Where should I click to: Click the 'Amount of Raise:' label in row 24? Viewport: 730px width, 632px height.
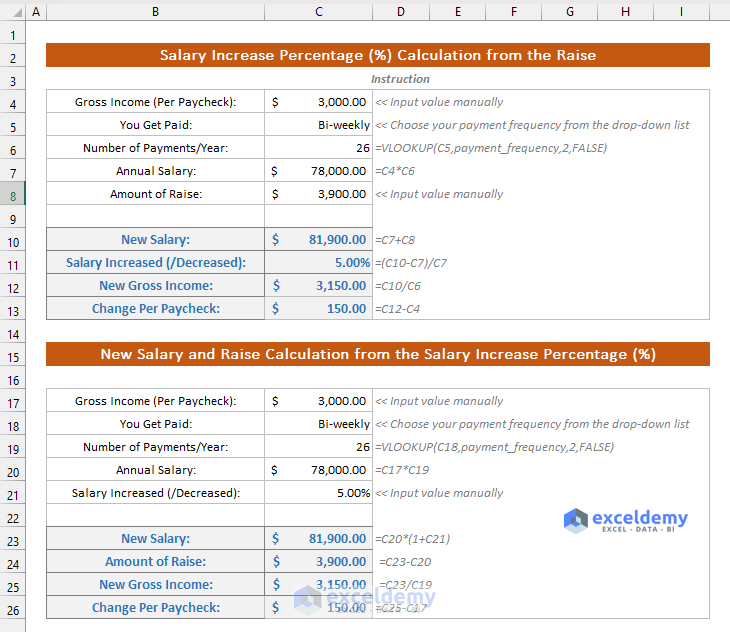(155, 562)
